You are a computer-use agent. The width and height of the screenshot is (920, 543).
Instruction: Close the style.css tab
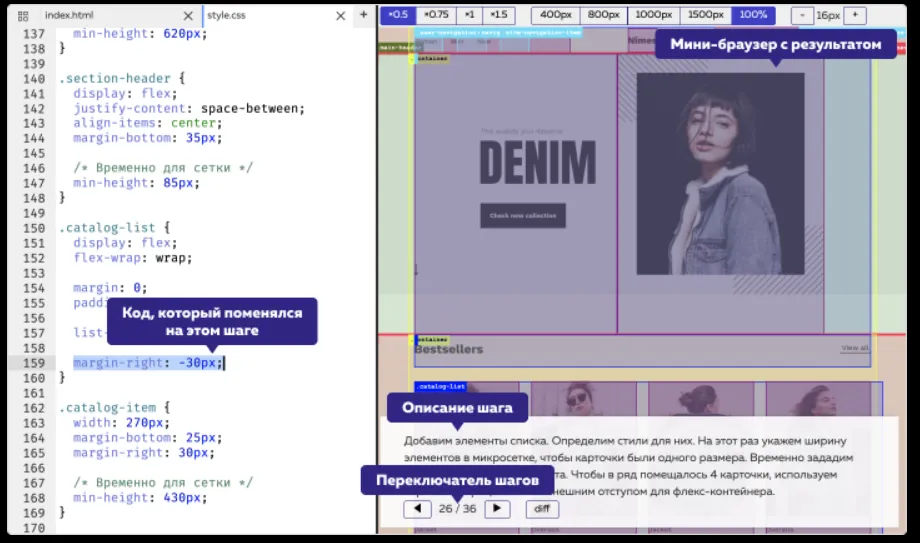click(x=340, y=16)
